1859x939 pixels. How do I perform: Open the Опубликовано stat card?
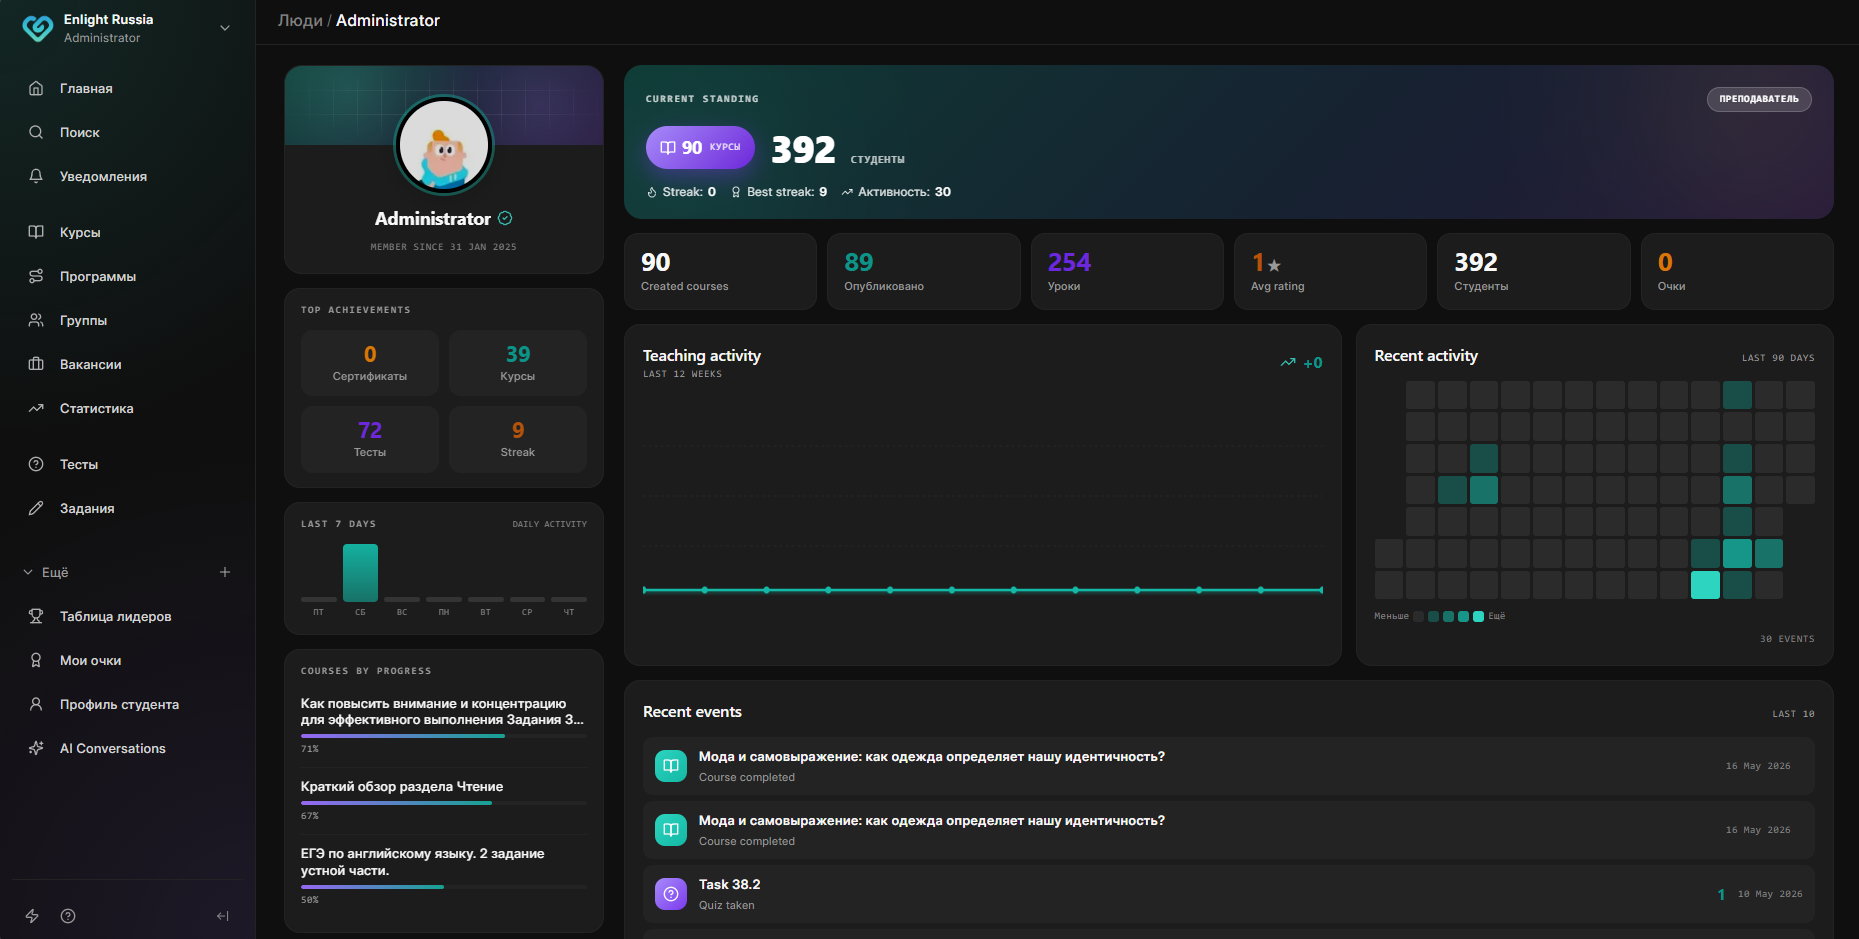923,271
